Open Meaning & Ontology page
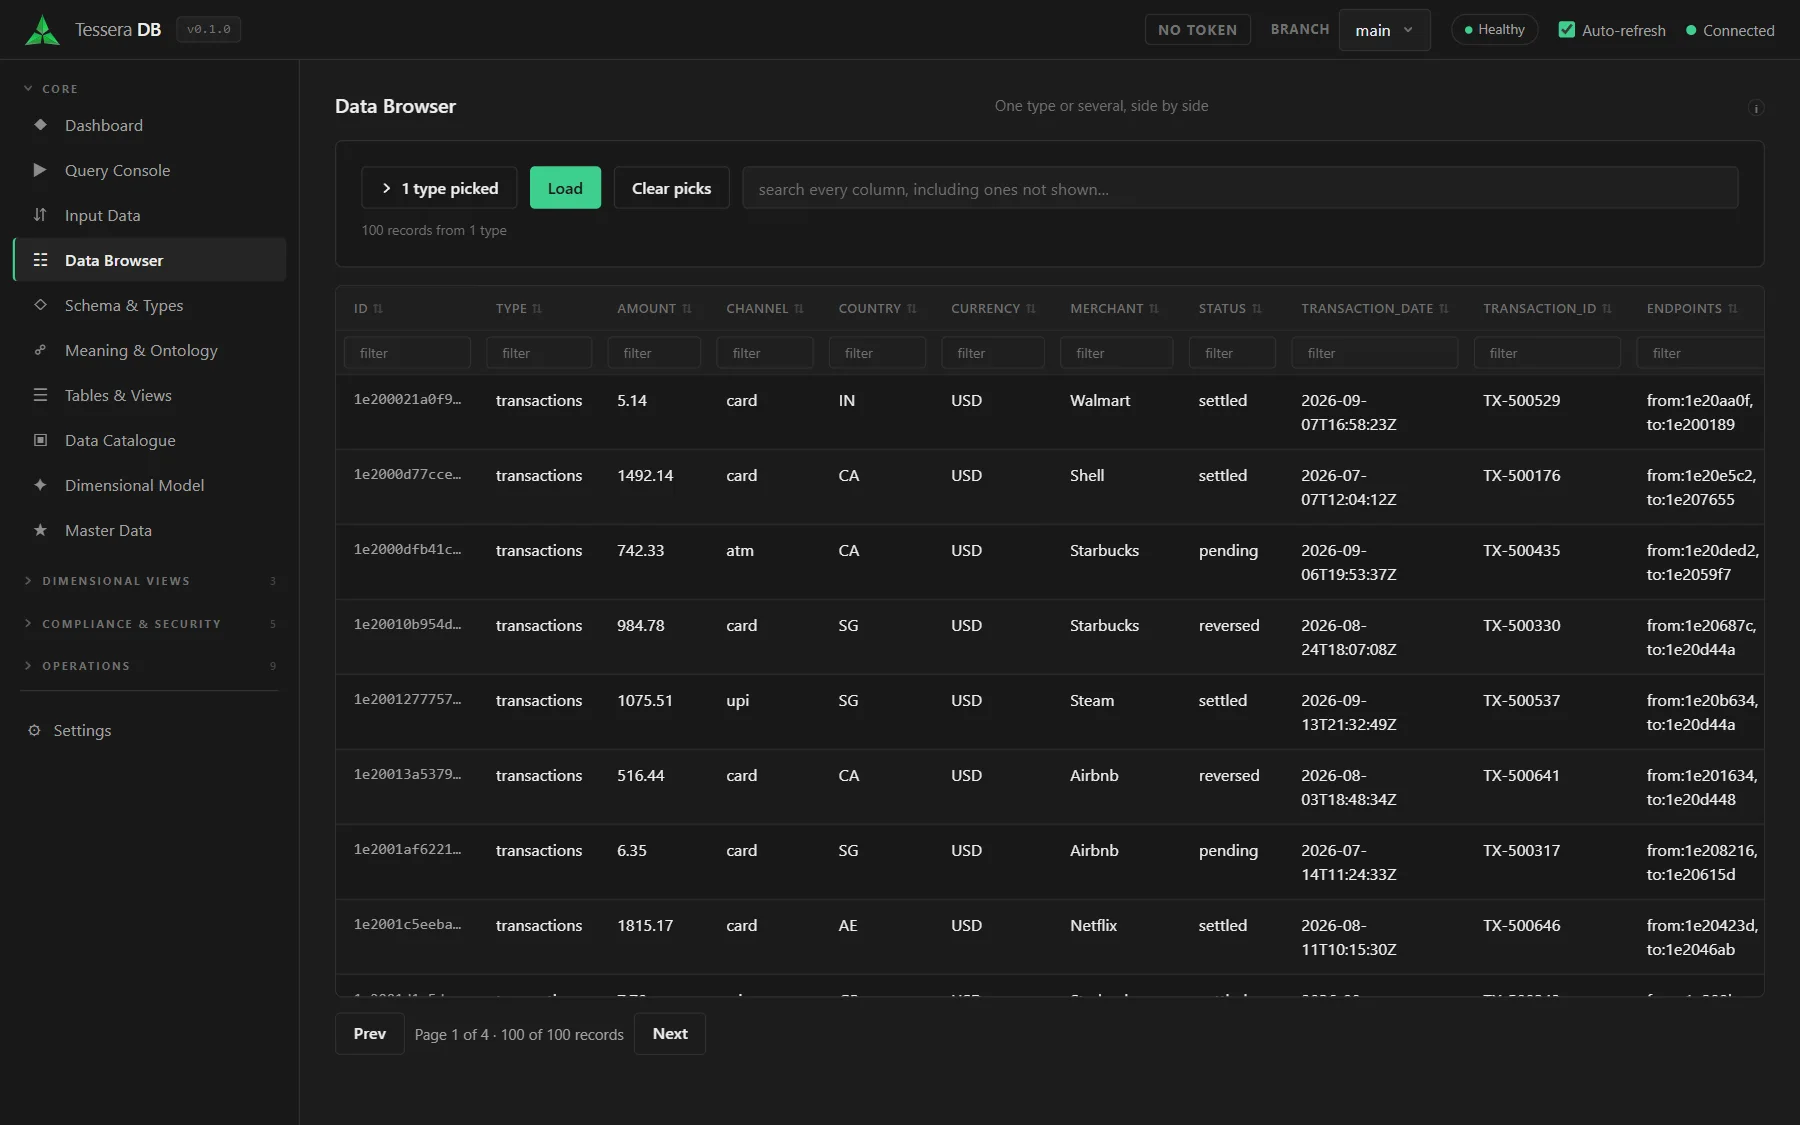1800x1125 pixels. click(x=150, y=350)
